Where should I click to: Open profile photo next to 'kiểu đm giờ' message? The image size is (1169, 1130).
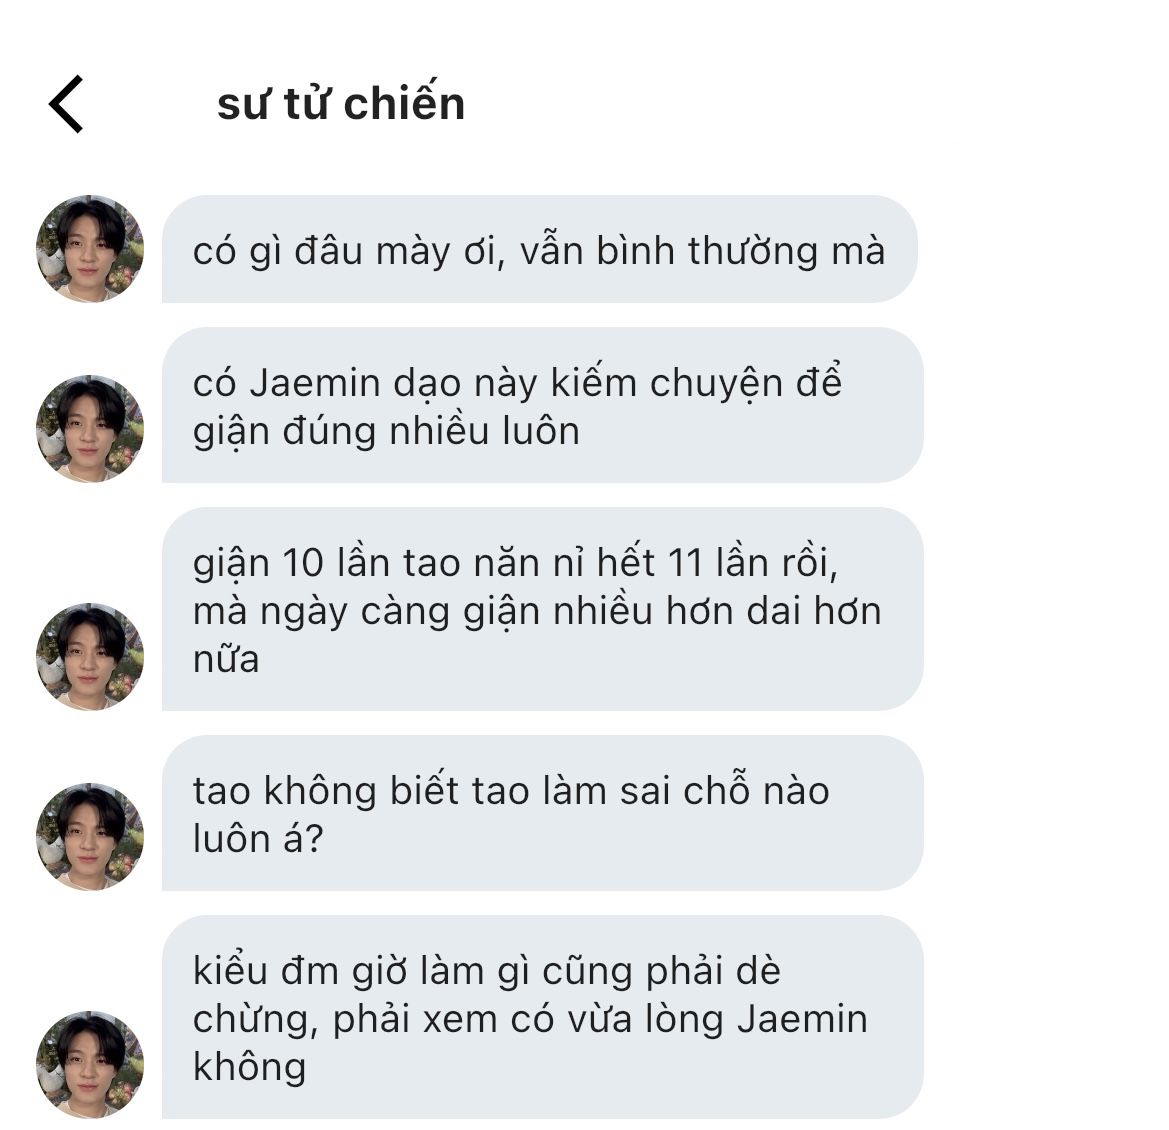coord(89,1064)
